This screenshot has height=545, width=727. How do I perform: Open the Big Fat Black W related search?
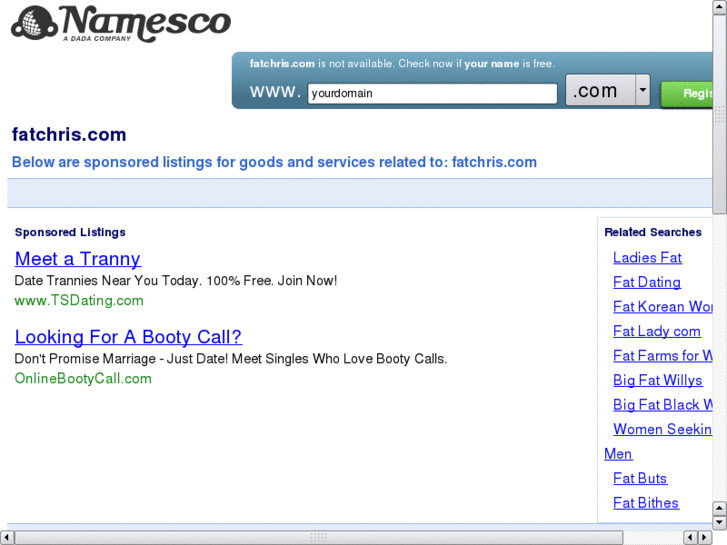point(663,404)
